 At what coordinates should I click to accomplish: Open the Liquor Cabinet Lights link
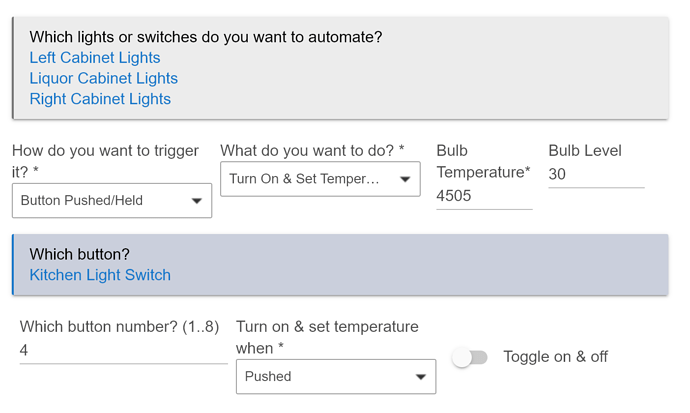point(103,78)
